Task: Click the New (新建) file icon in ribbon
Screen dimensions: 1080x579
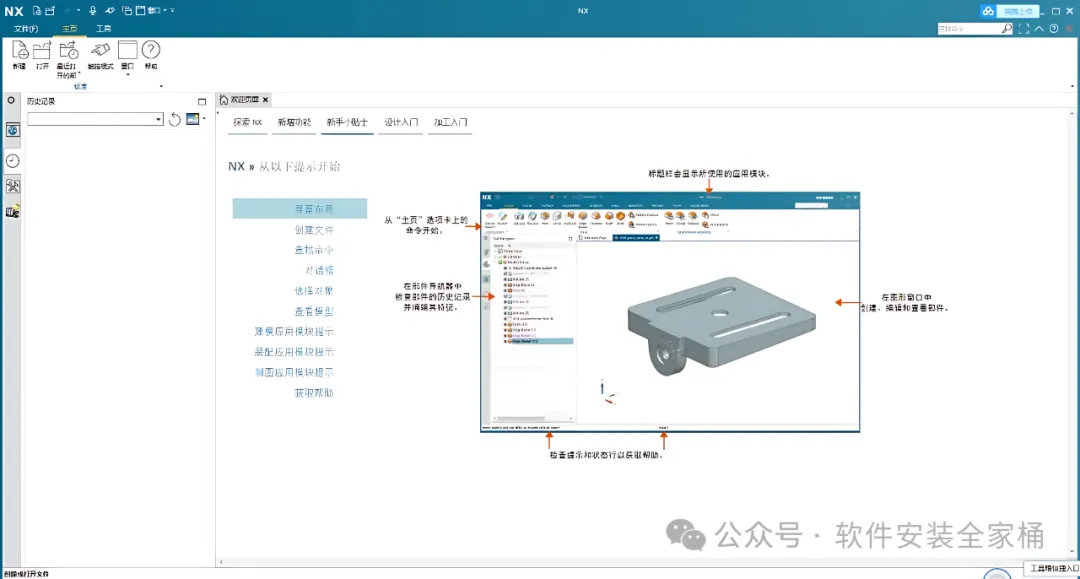Action: [x=19, y=51]
